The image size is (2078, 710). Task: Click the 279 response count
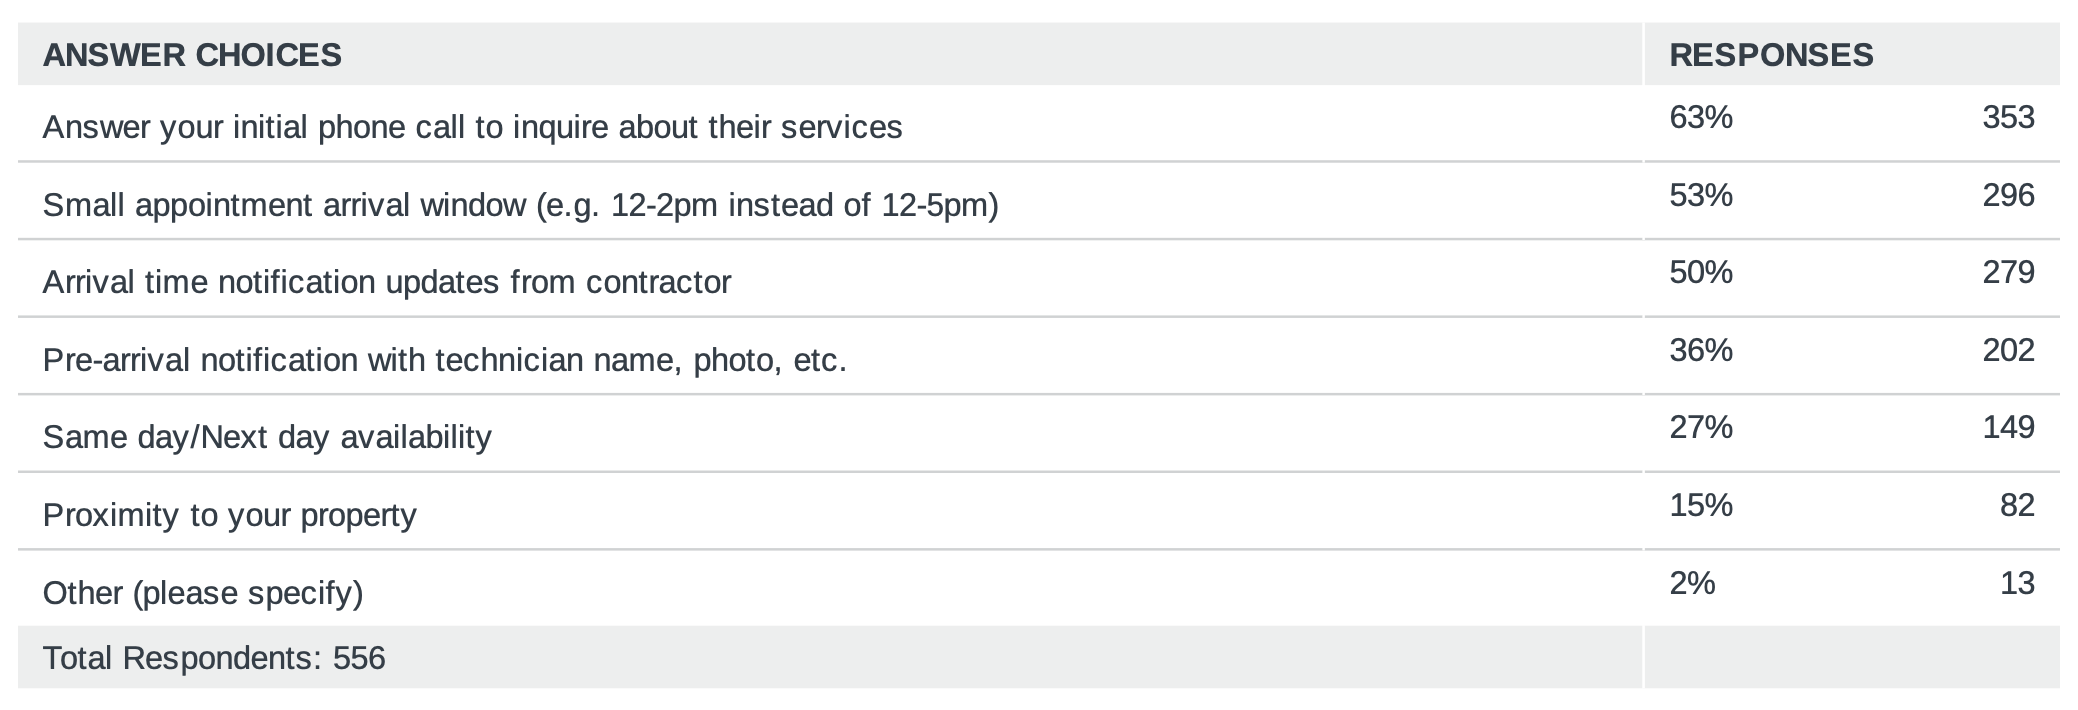point(2008,272)
